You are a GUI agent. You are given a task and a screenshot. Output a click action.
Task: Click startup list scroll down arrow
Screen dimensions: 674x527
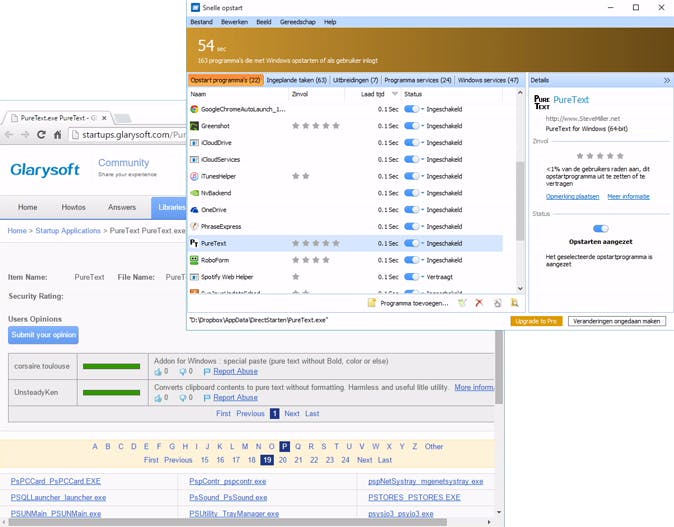click(520, 289)
